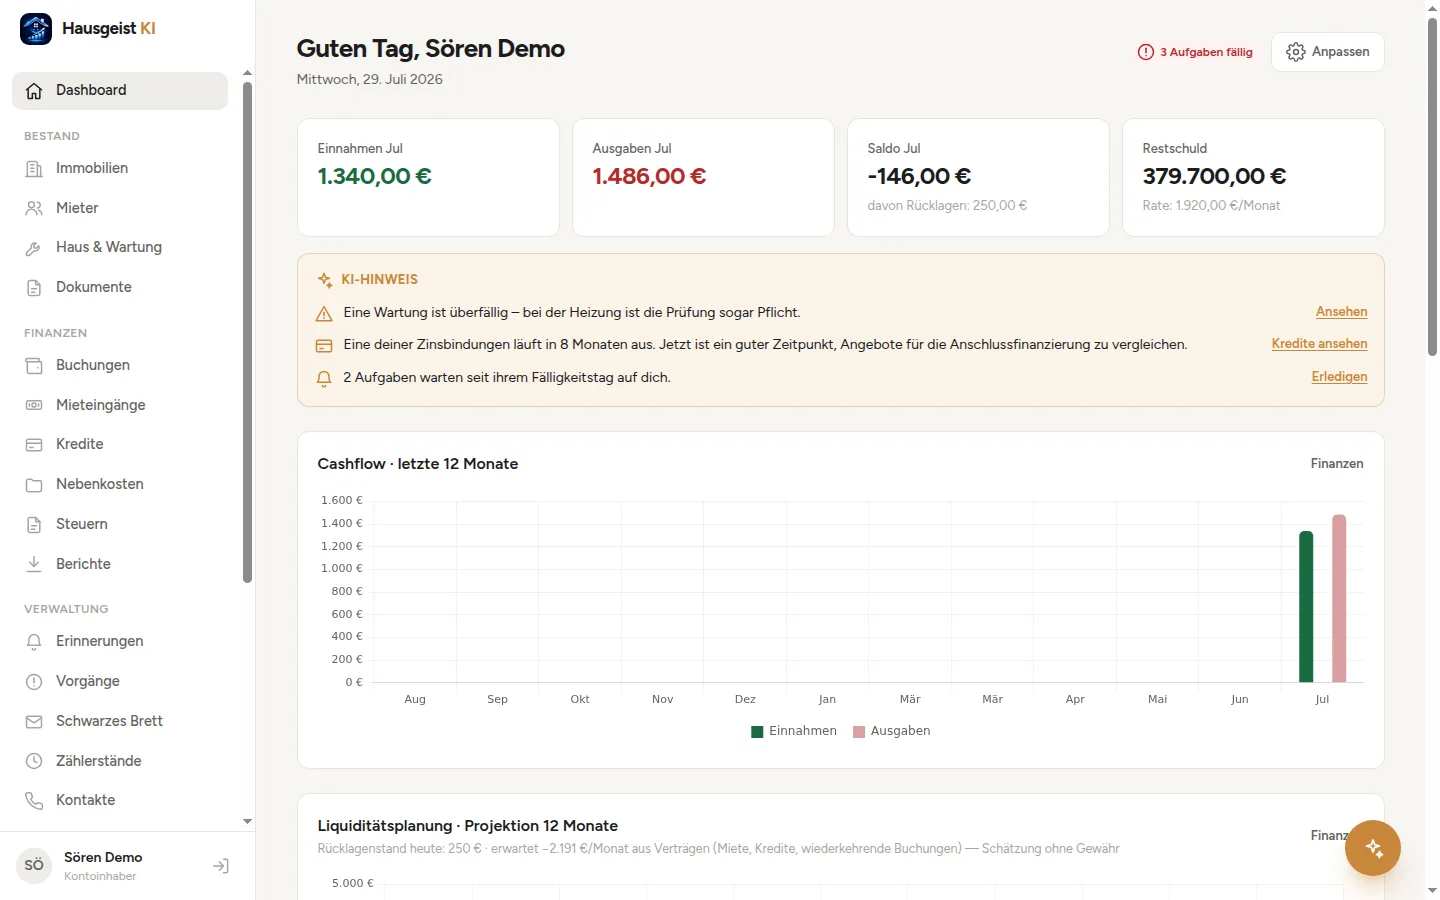Click the credit card icon in KI-Hinweis

point(324,346)
